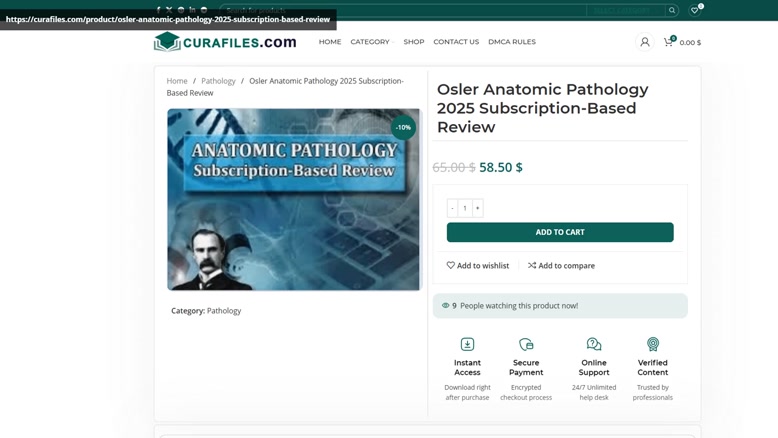Click Add to compare
Image resolution: width=778 pixels, height=438 pixels.
[x=561, y=265]
